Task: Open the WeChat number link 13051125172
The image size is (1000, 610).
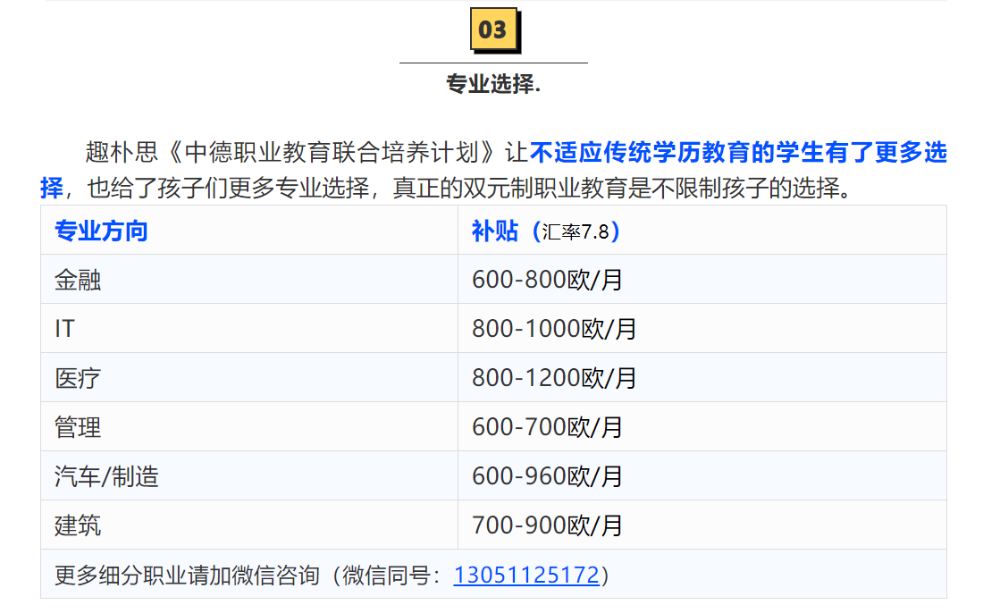Action: point(526,575)
